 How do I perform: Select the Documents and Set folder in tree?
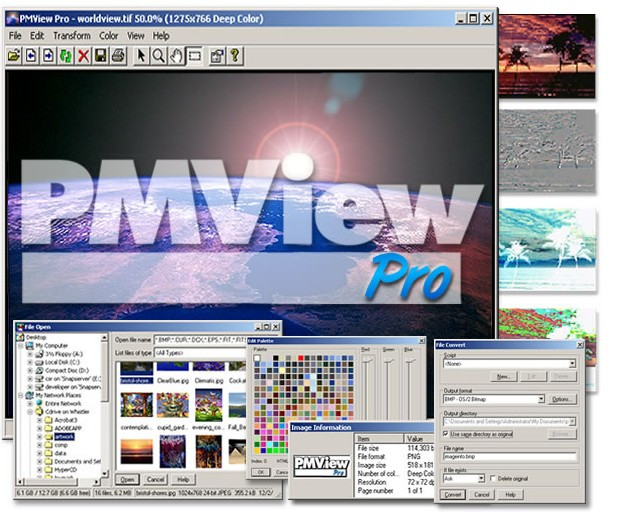click(x=77, y=461)
